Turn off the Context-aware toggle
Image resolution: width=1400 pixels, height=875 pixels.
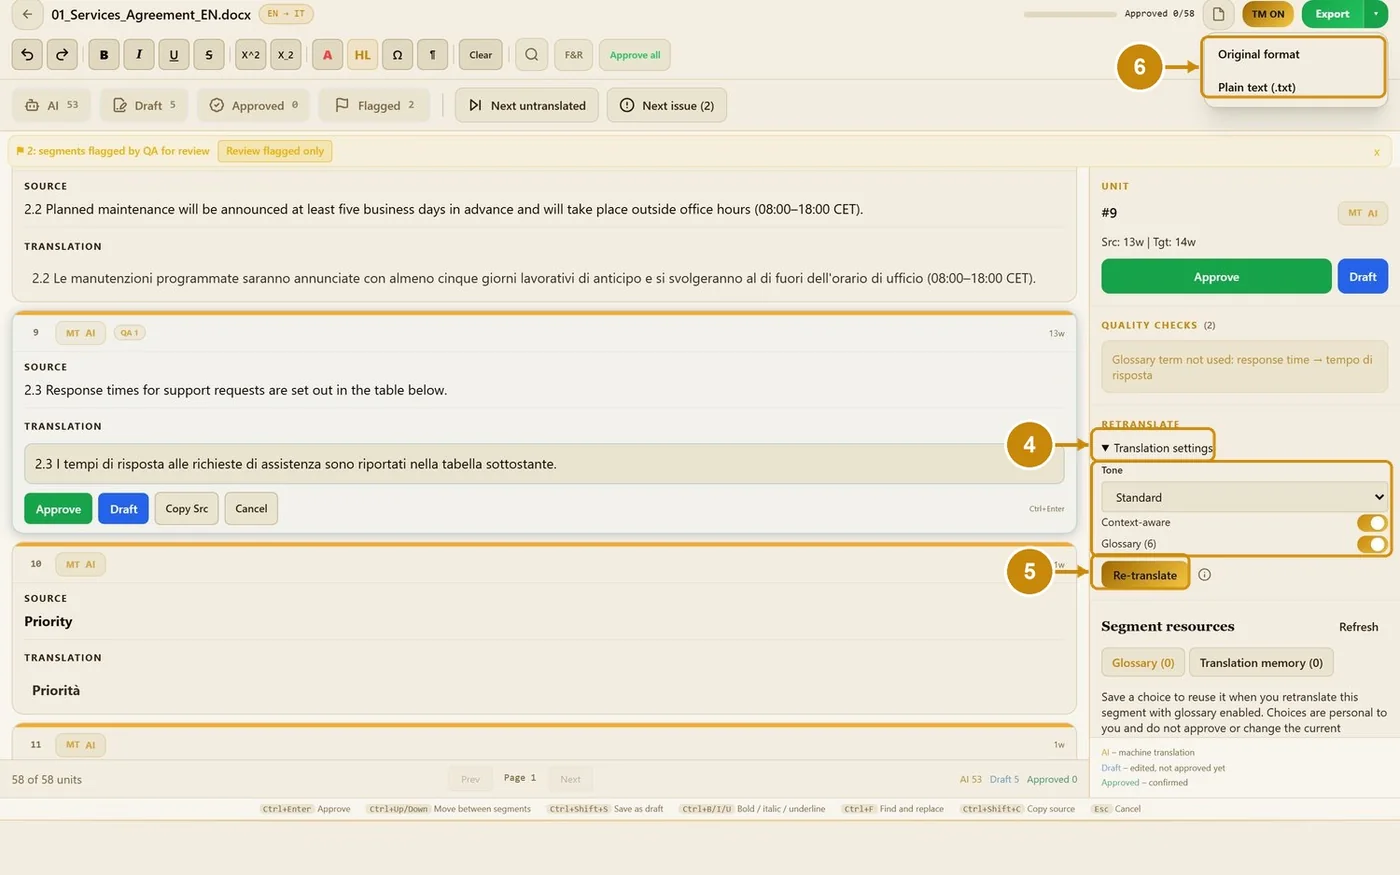pos(1372,523)
